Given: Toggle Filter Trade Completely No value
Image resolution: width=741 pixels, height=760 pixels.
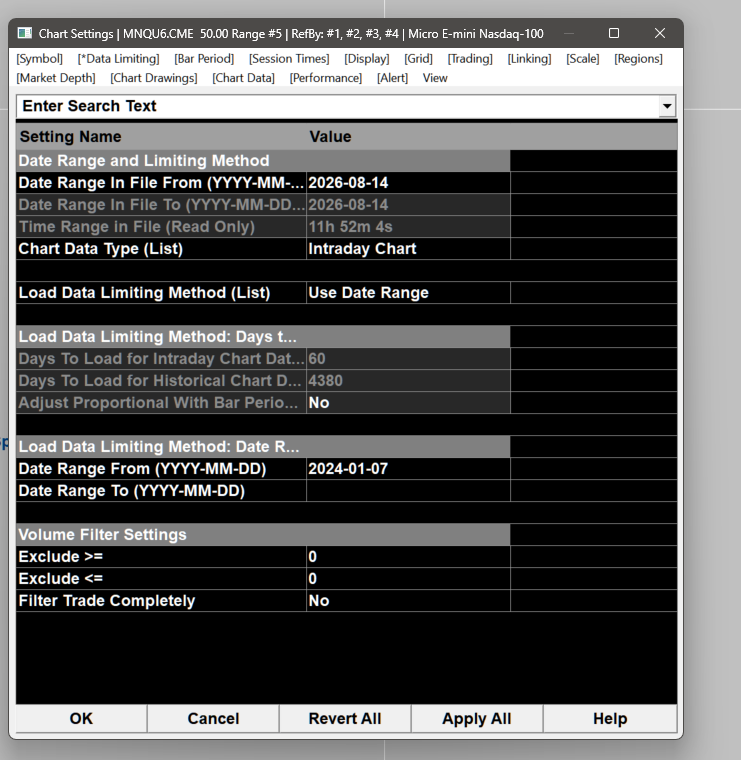Looking at the screenshot, I should 408,601.
